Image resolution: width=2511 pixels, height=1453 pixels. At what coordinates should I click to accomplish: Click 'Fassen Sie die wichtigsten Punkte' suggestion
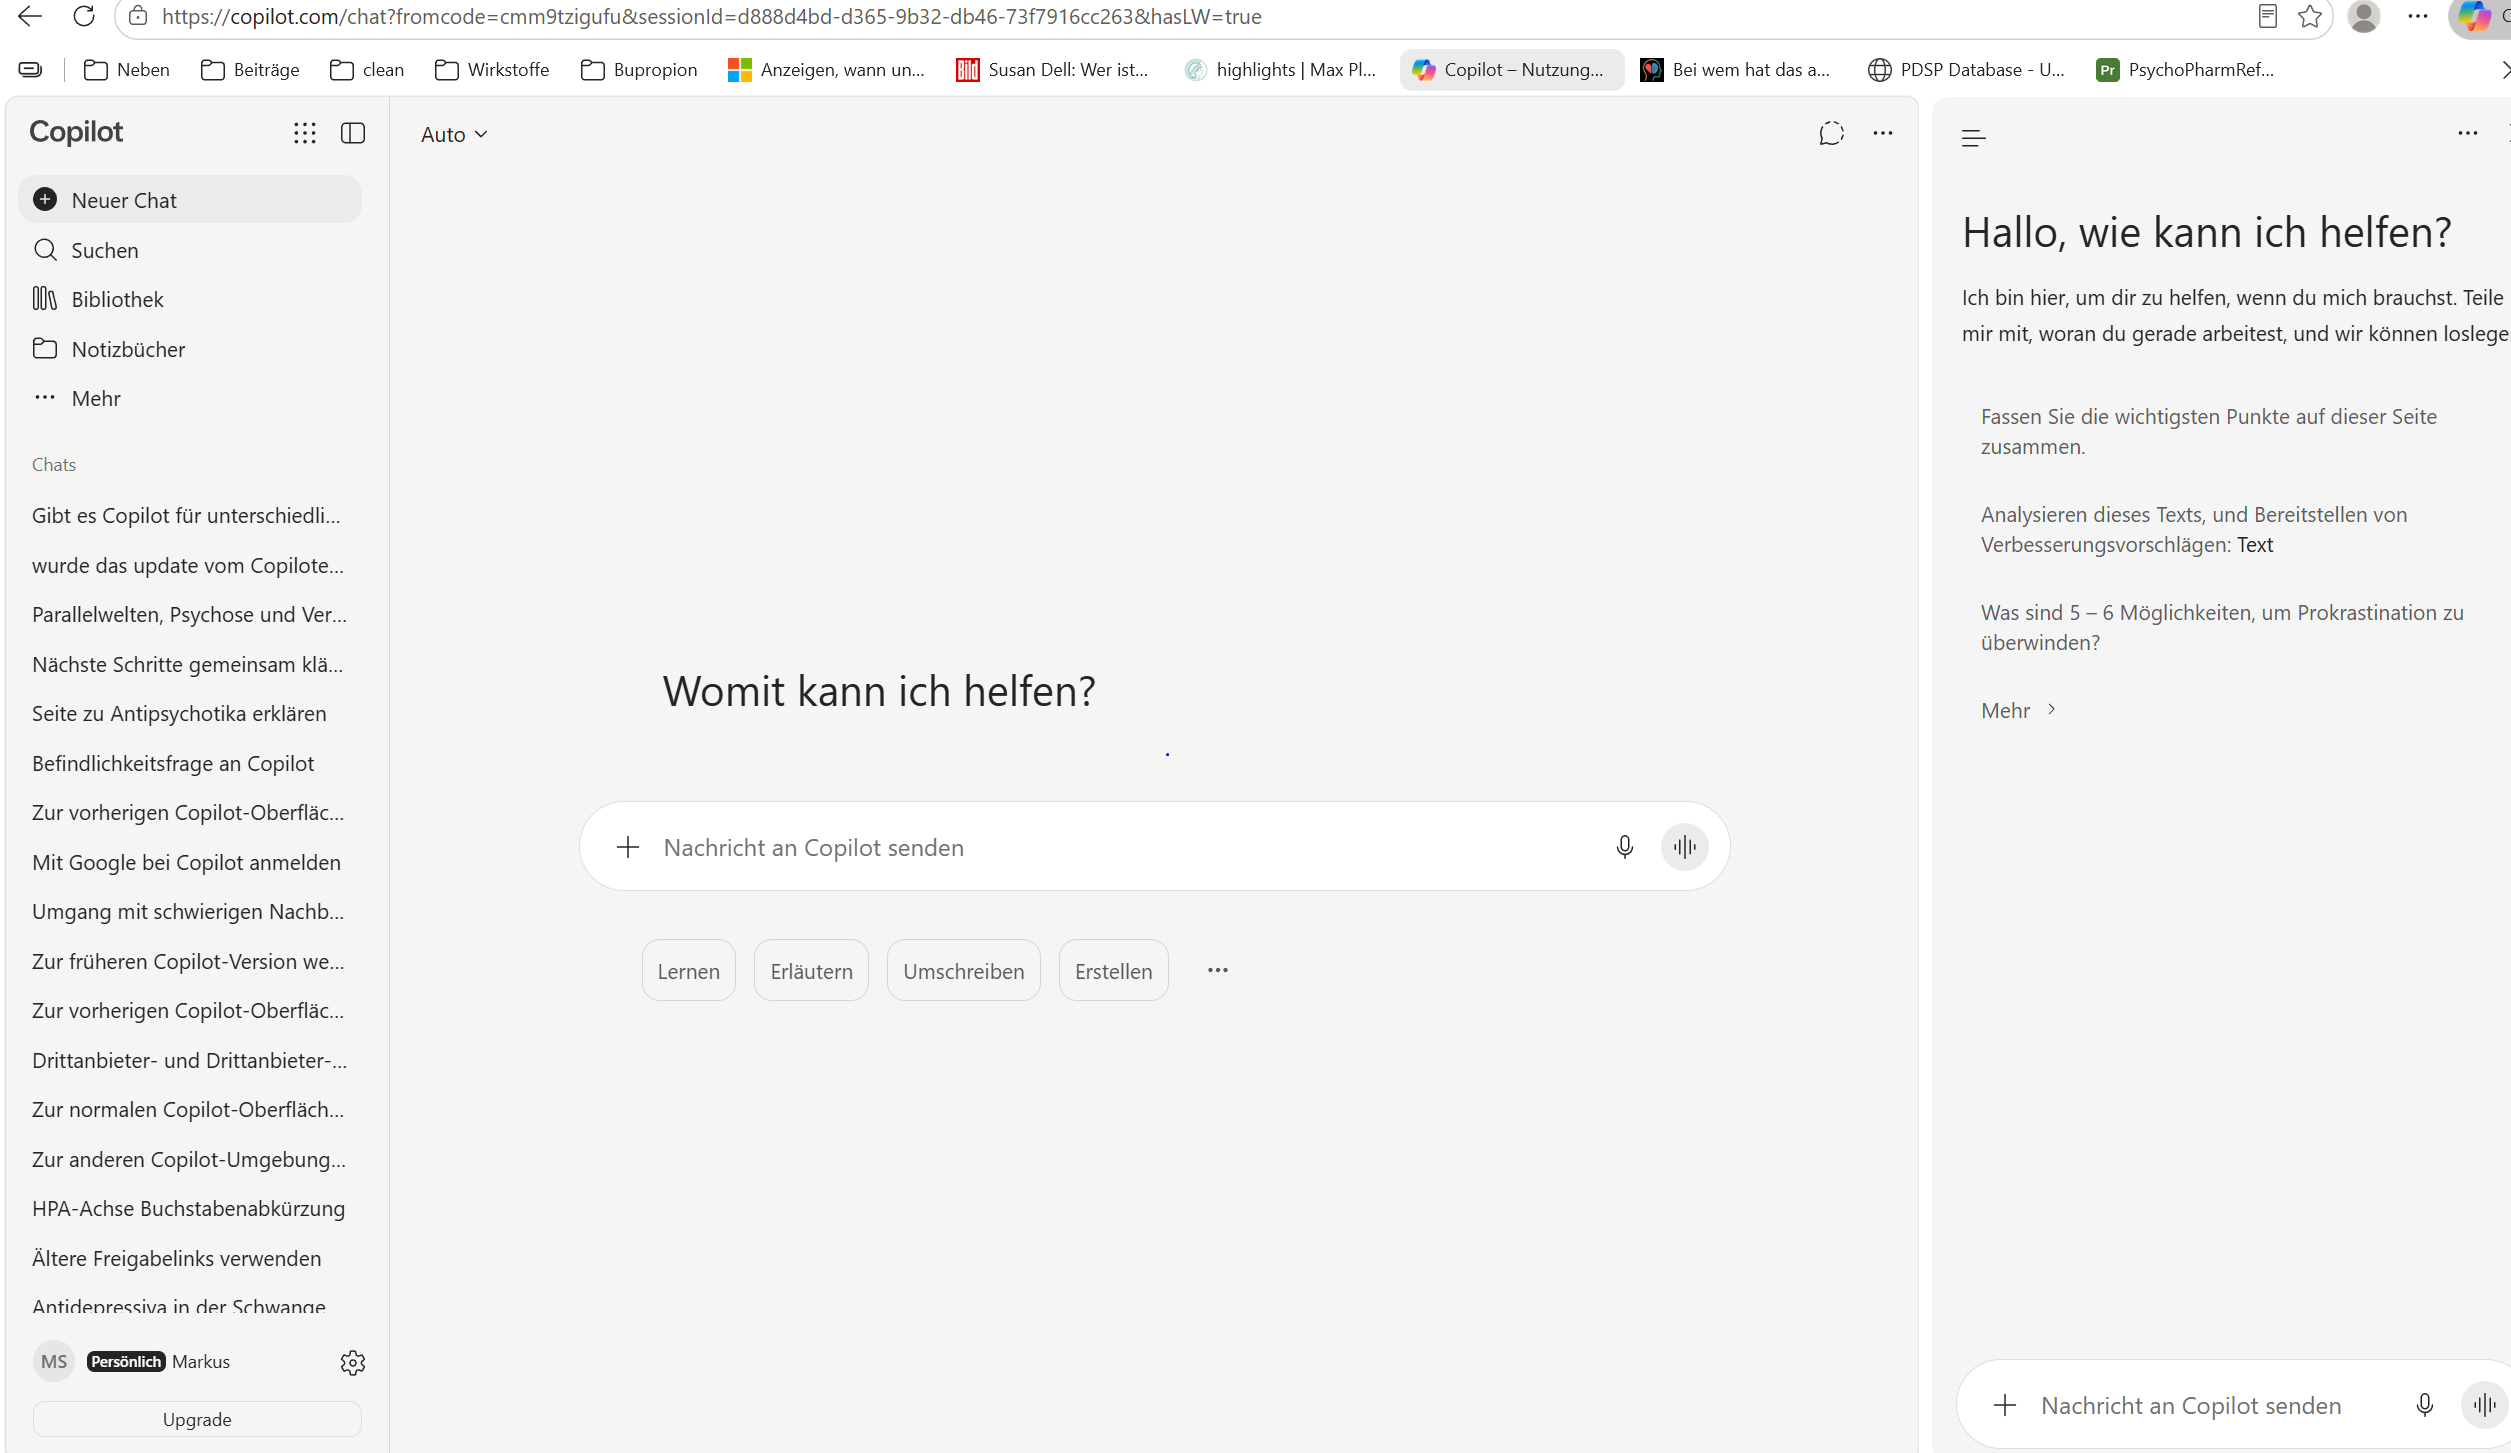tap(2210, 432)
